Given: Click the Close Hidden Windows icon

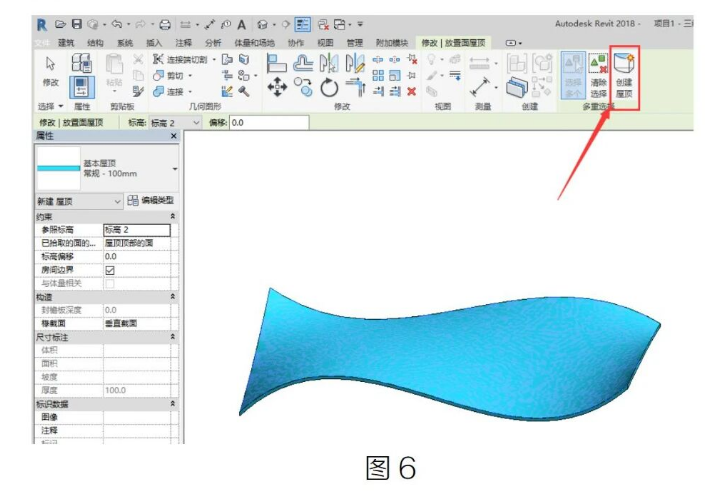Looking at the screenshot, I should pyautogui.click(x=323, y=25).
